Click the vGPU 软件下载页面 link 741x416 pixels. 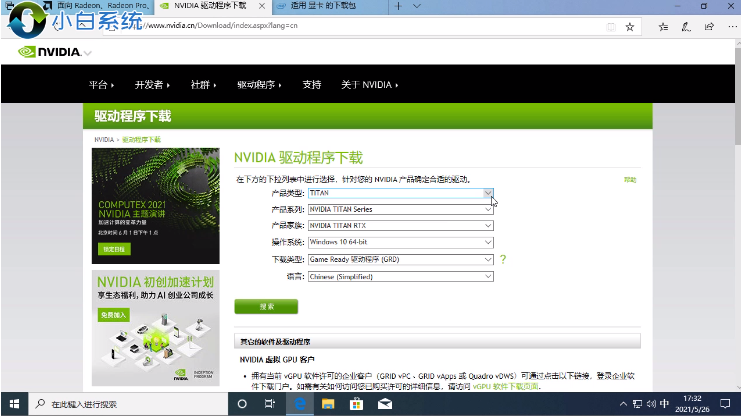506,386
